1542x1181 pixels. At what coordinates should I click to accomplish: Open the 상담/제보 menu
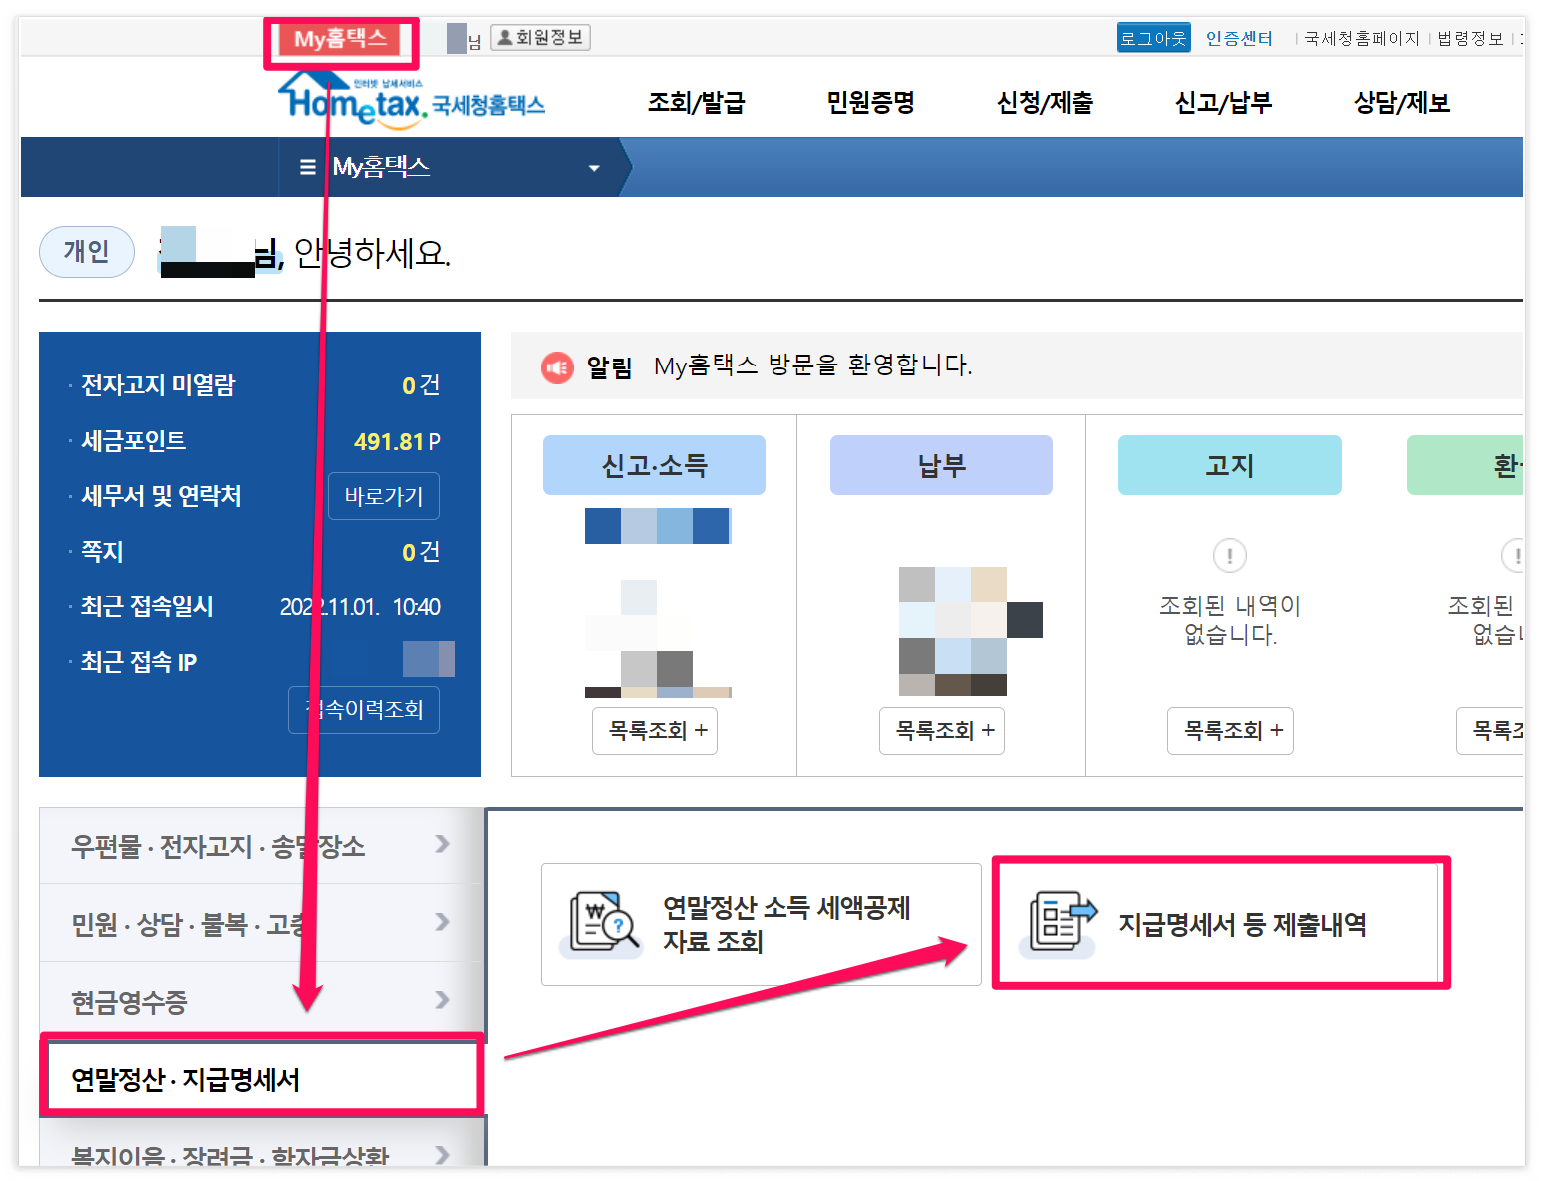[x=1401, y=102]
